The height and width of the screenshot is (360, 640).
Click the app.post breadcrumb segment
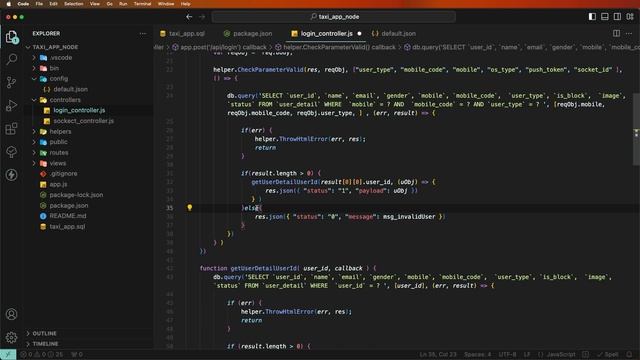pyautogui.click(x=219, y=47)
